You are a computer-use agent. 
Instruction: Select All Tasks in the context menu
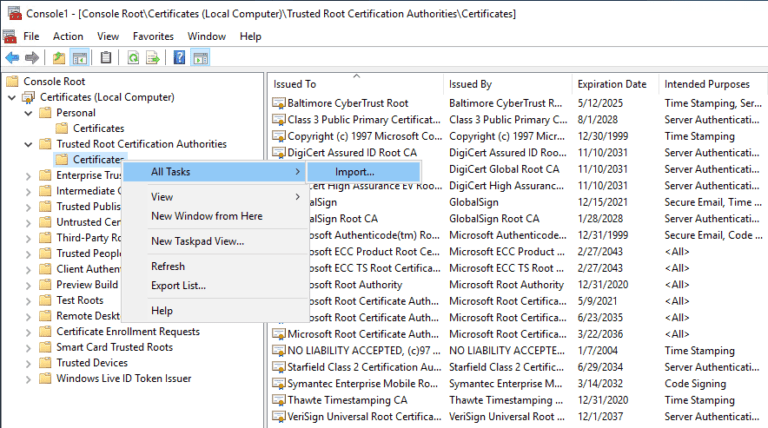click(x=215, y=172)
